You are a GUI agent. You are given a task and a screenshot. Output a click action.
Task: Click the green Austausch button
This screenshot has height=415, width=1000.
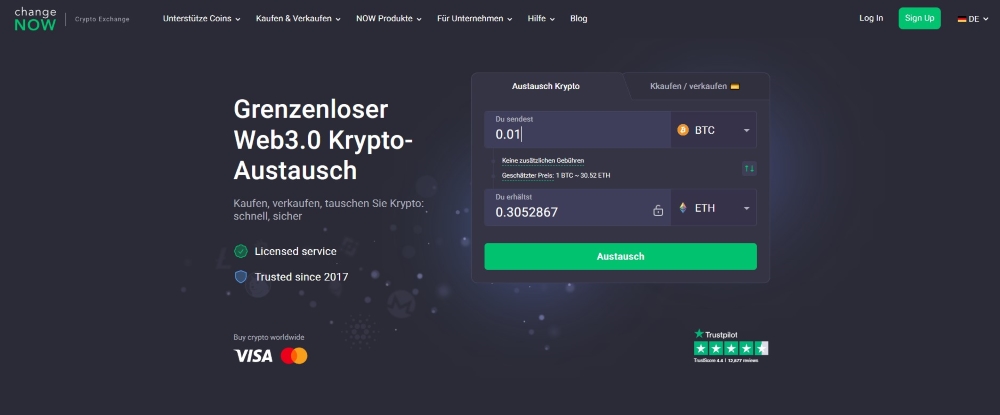pos(621,256)
